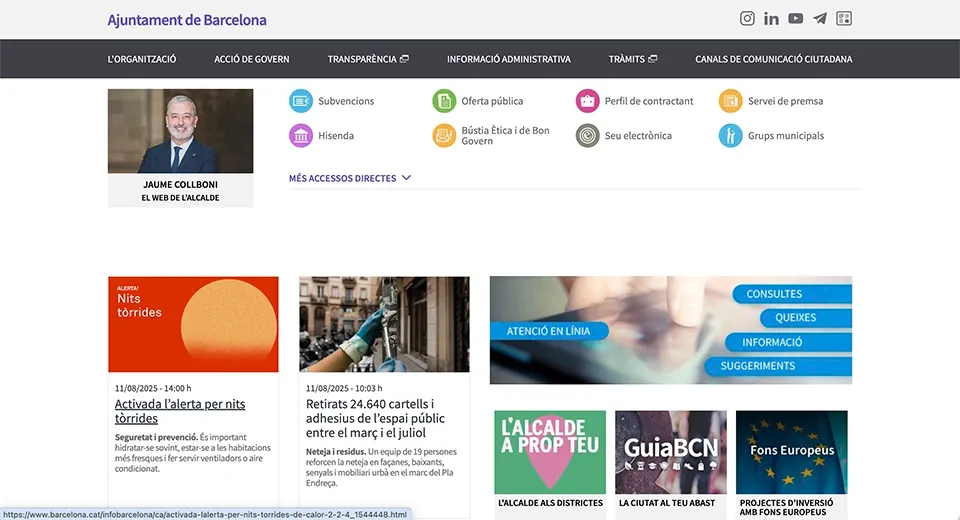Open El web de l'alcalde caption

click(x=181, y=198)
